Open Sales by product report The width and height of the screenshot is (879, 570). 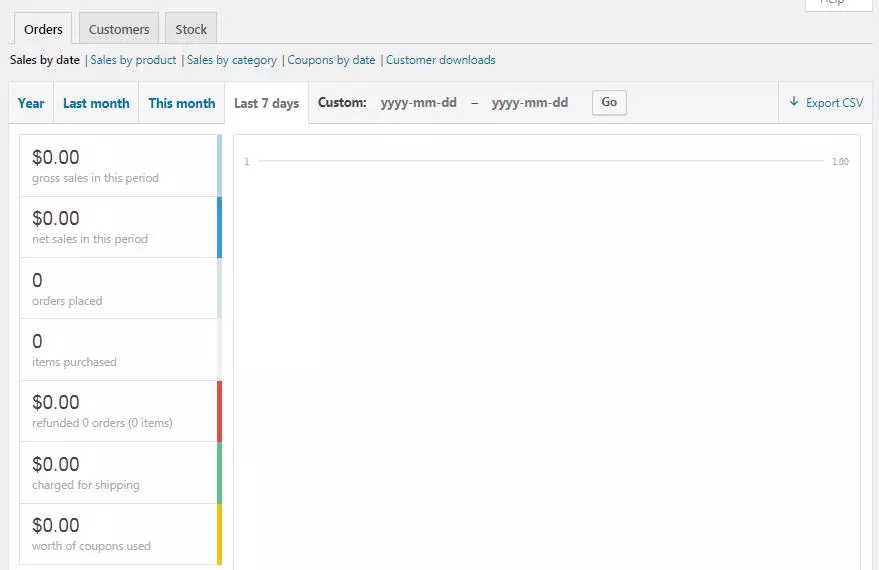point(133,60)
